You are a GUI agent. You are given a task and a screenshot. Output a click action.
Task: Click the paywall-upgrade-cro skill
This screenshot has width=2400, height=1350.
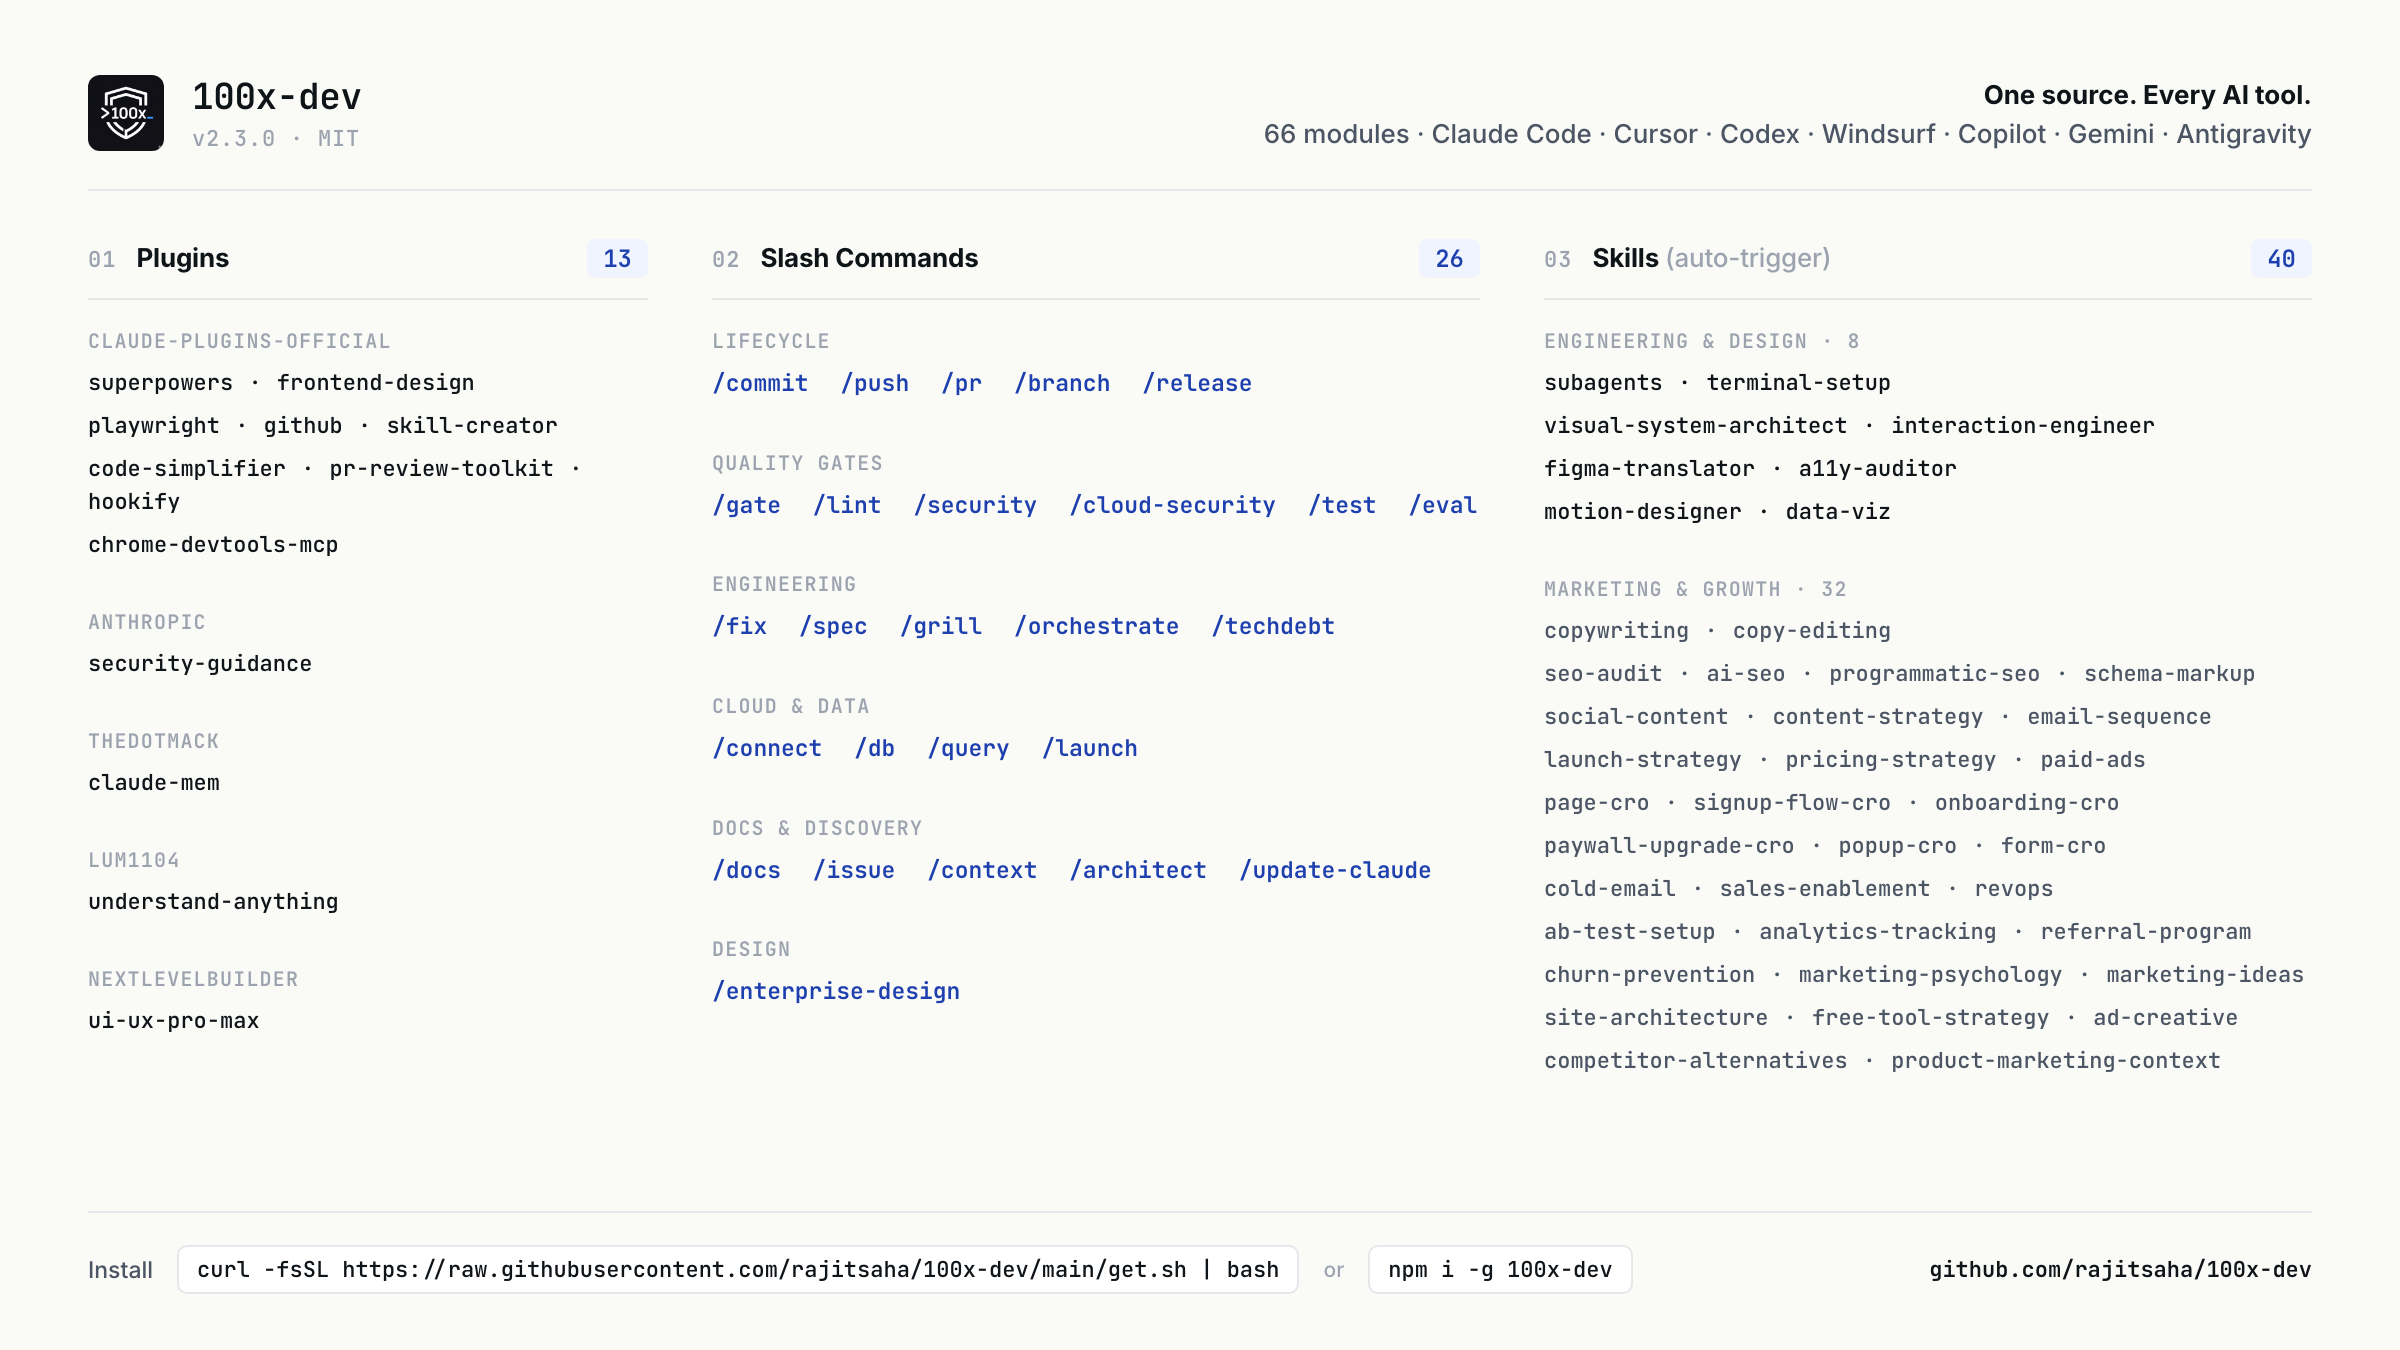tap(1669, 846)
